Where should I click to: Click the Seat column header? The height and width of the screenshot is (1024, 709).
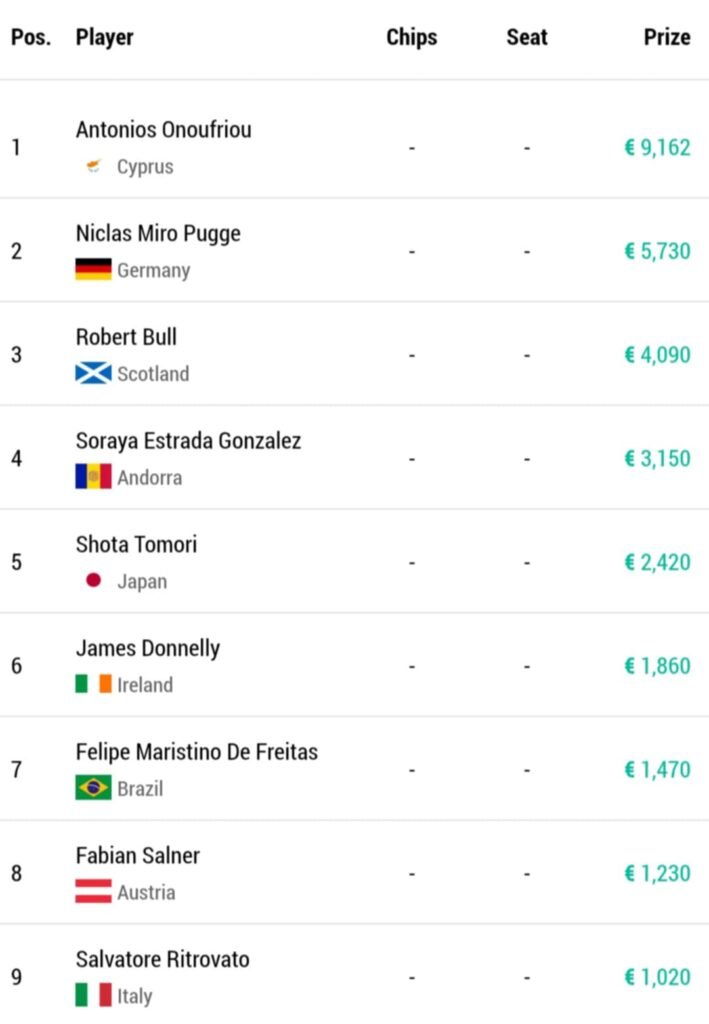526,37
